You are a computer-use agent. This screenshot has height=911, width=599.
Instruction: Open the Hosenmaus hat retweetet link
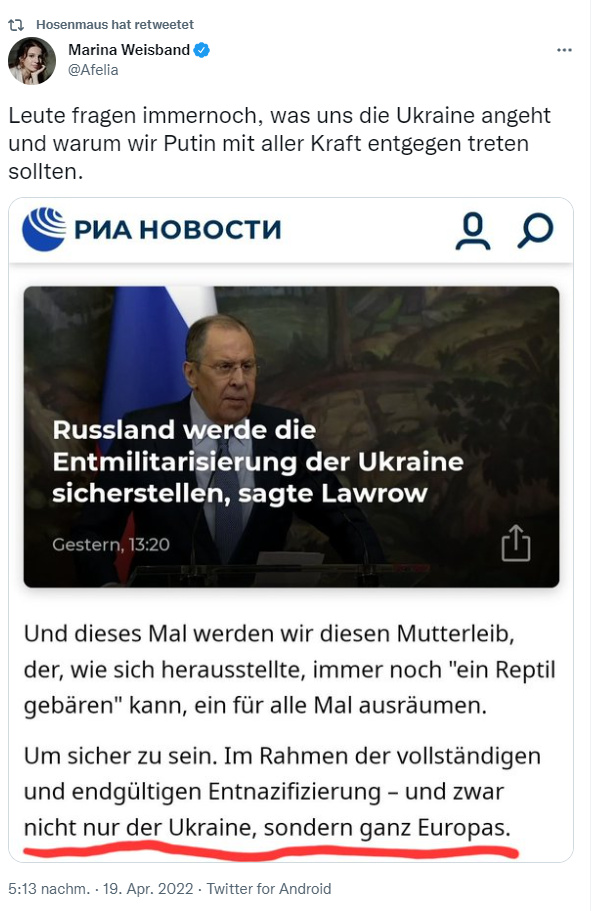pos(115,25)
